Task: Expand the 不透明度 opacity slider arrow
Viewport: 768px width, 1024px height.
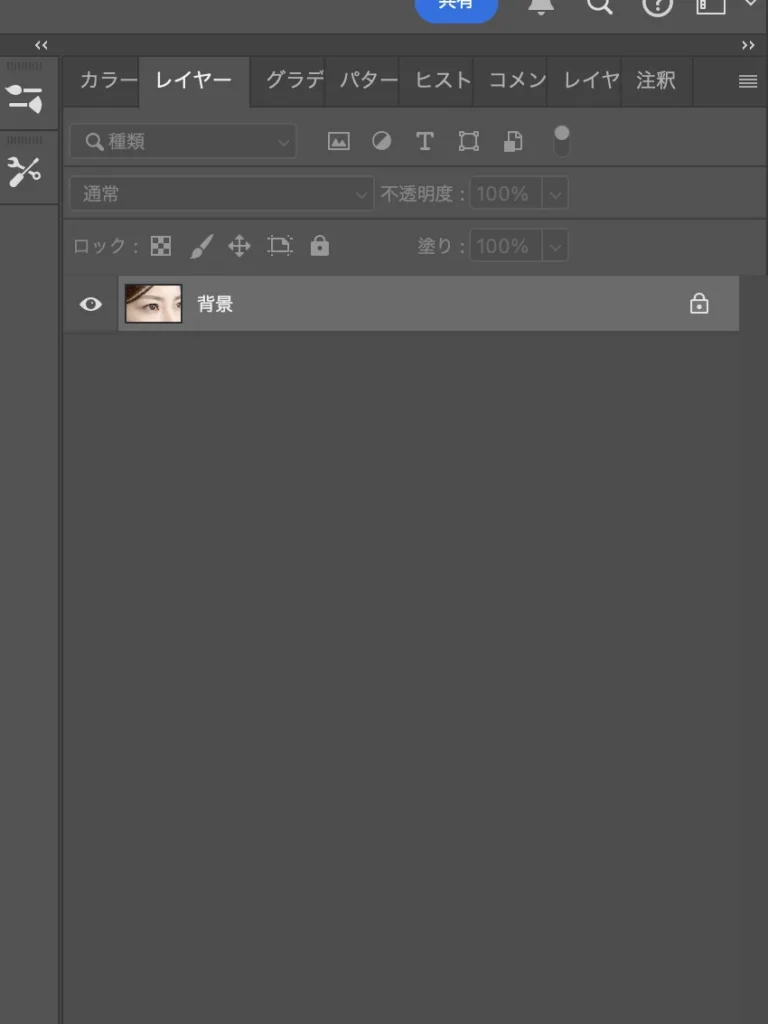Action: tap(555, 194)
